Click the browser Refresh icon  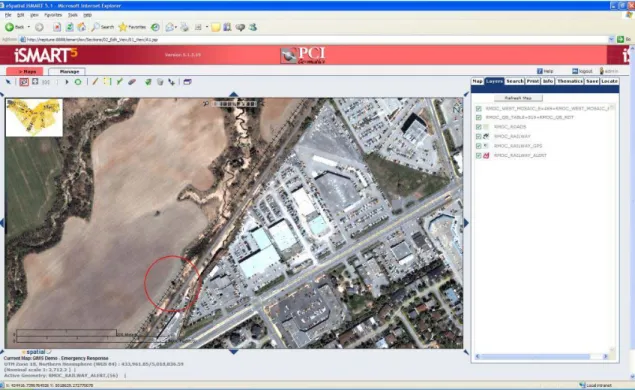click(70, 27)
